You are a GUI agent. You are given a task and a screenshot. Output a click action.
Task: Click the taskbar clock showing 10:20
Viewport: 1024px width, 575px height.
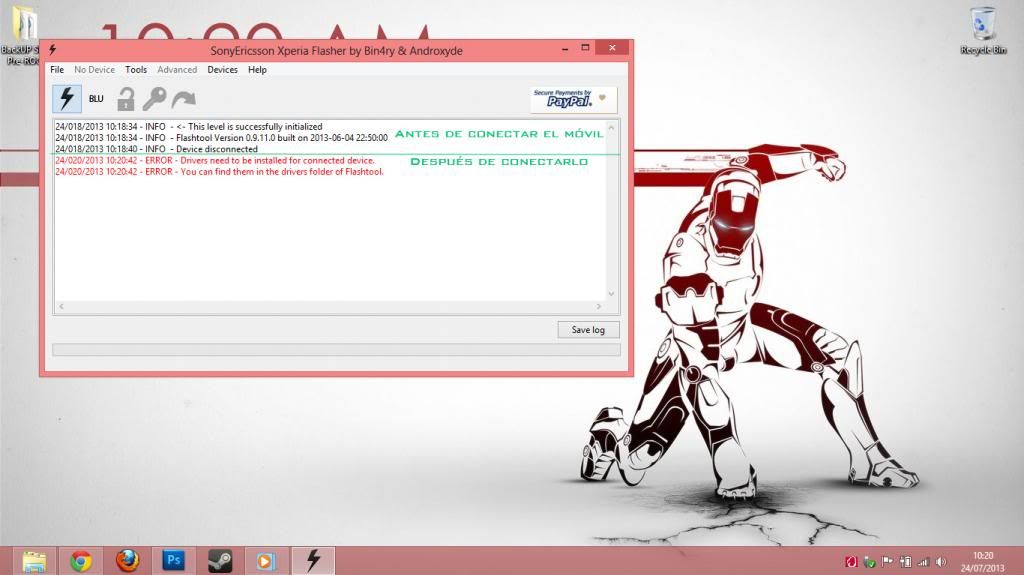(983, 562)
